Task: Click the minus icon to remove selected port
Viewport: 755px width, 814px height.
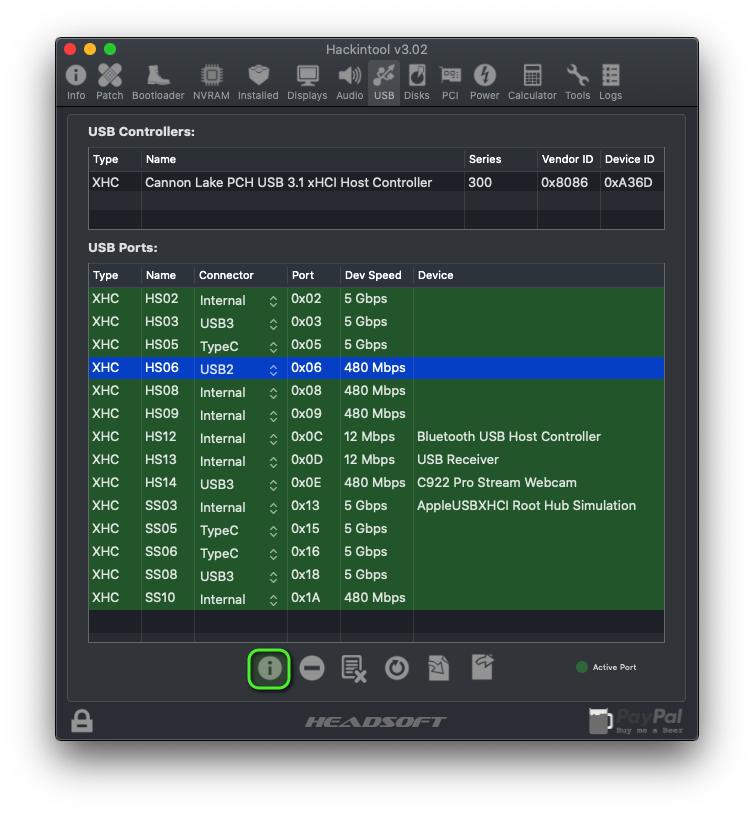Action: click(x=312, y=668)
